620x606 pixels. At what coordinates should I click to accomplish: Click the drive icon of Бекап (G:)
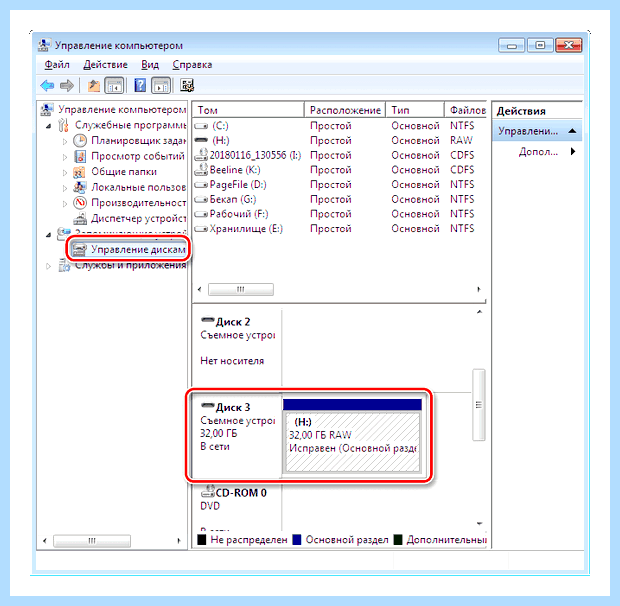tap(201, 199)
